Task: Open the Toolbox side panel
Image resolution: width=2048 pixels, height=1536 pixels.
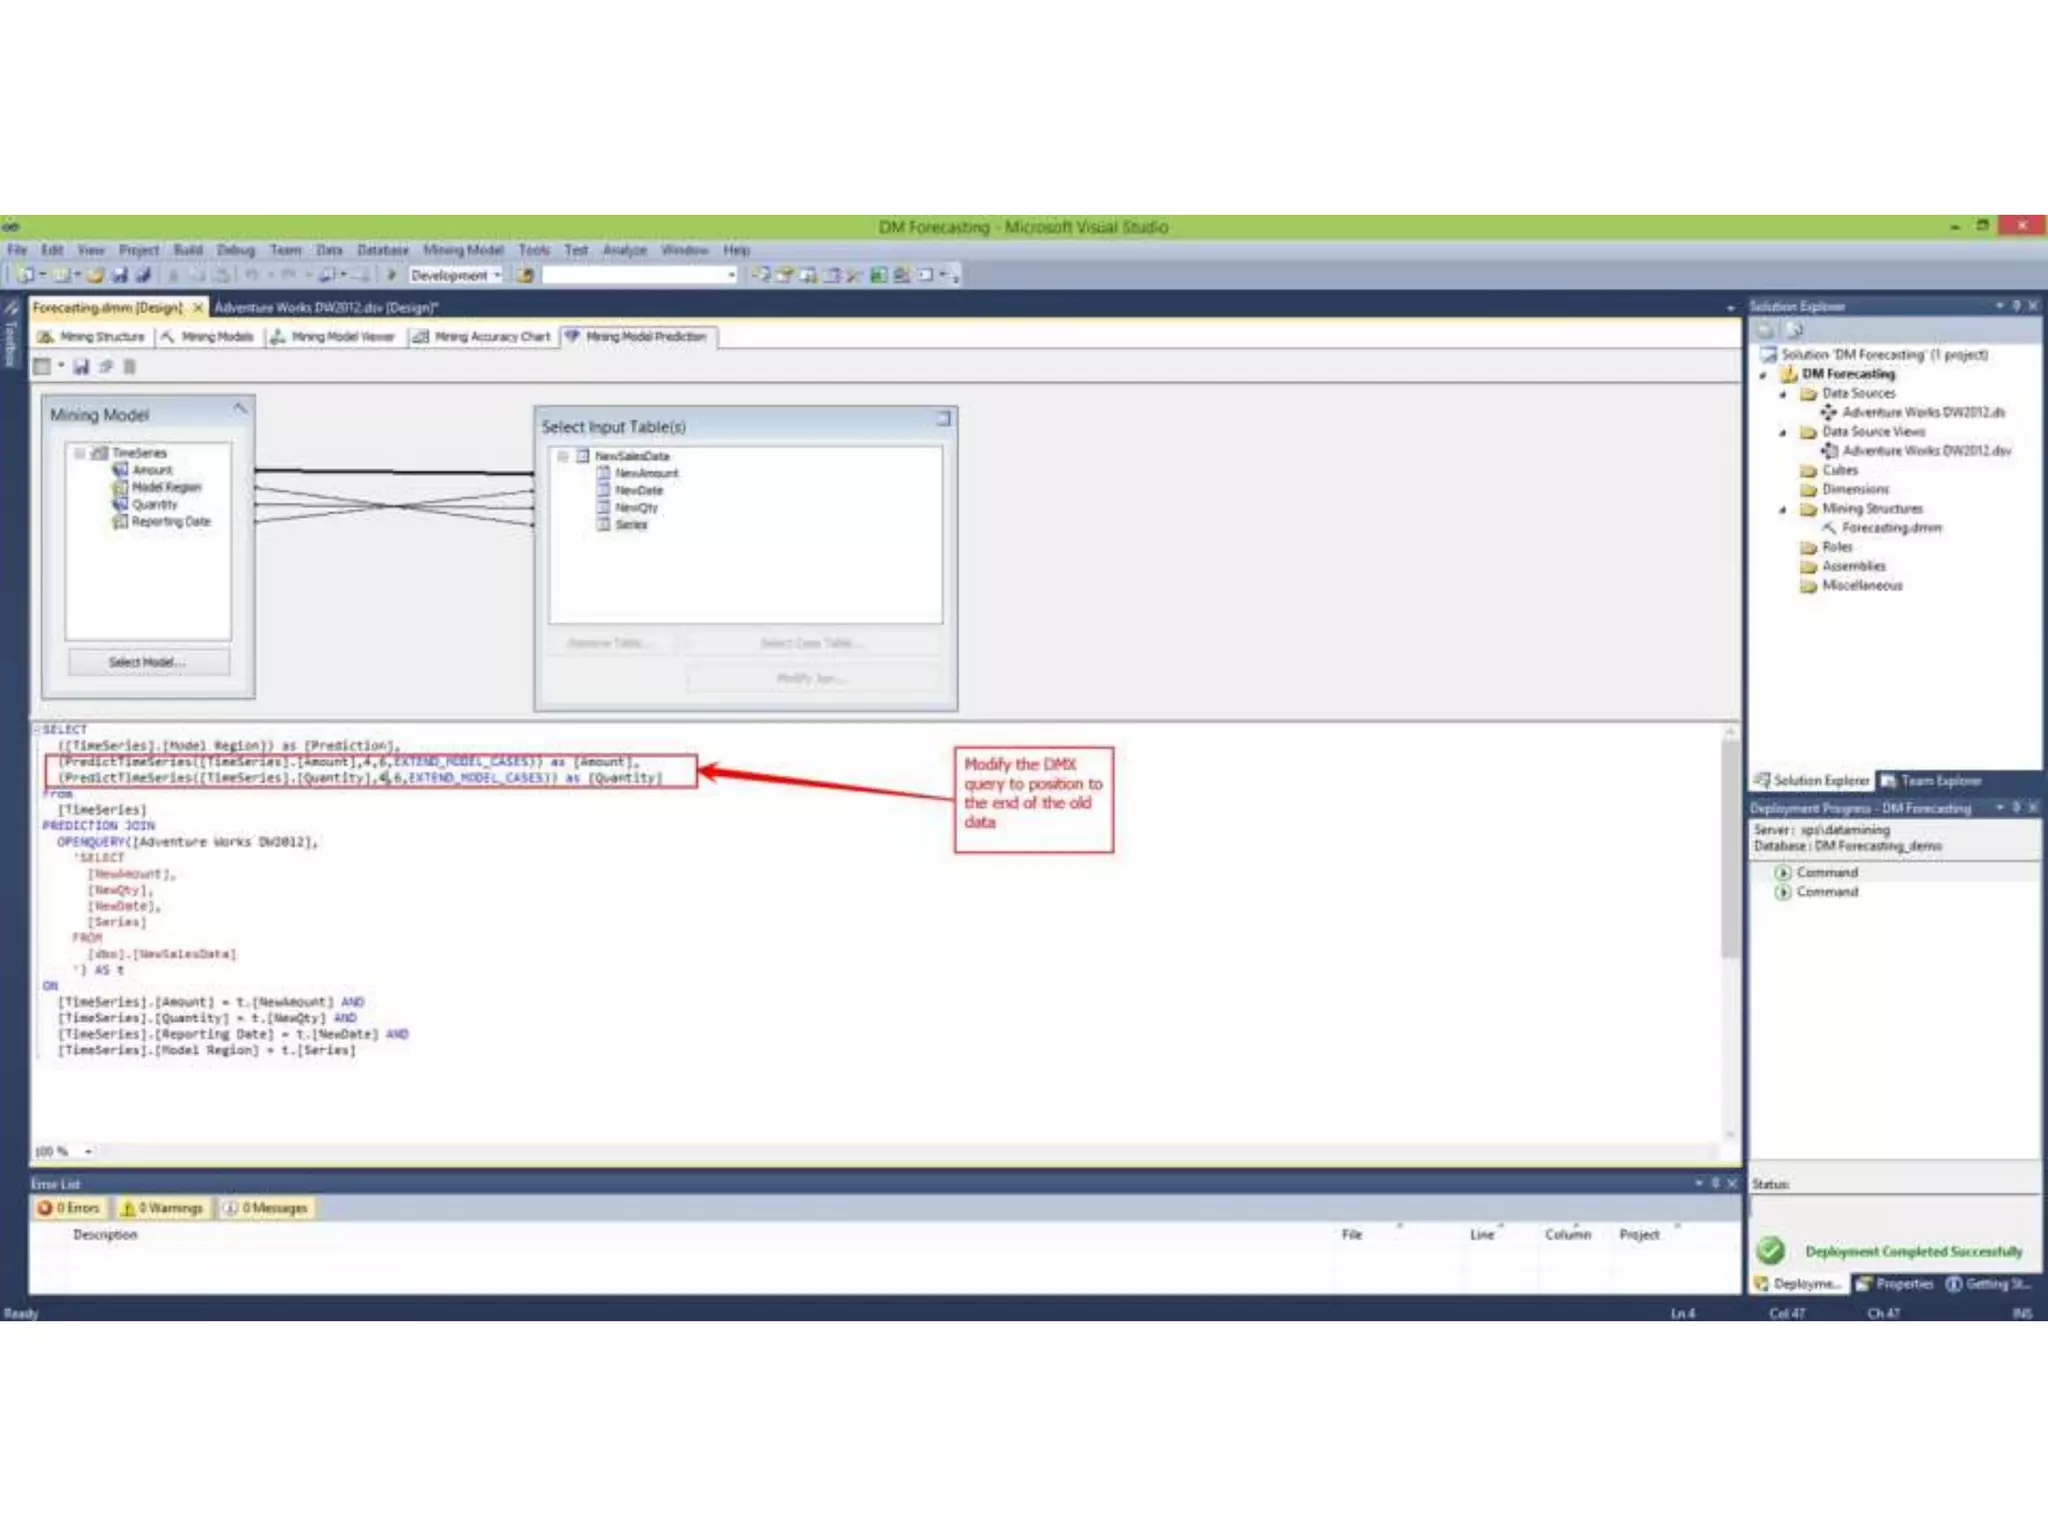Action: point(11,342)
